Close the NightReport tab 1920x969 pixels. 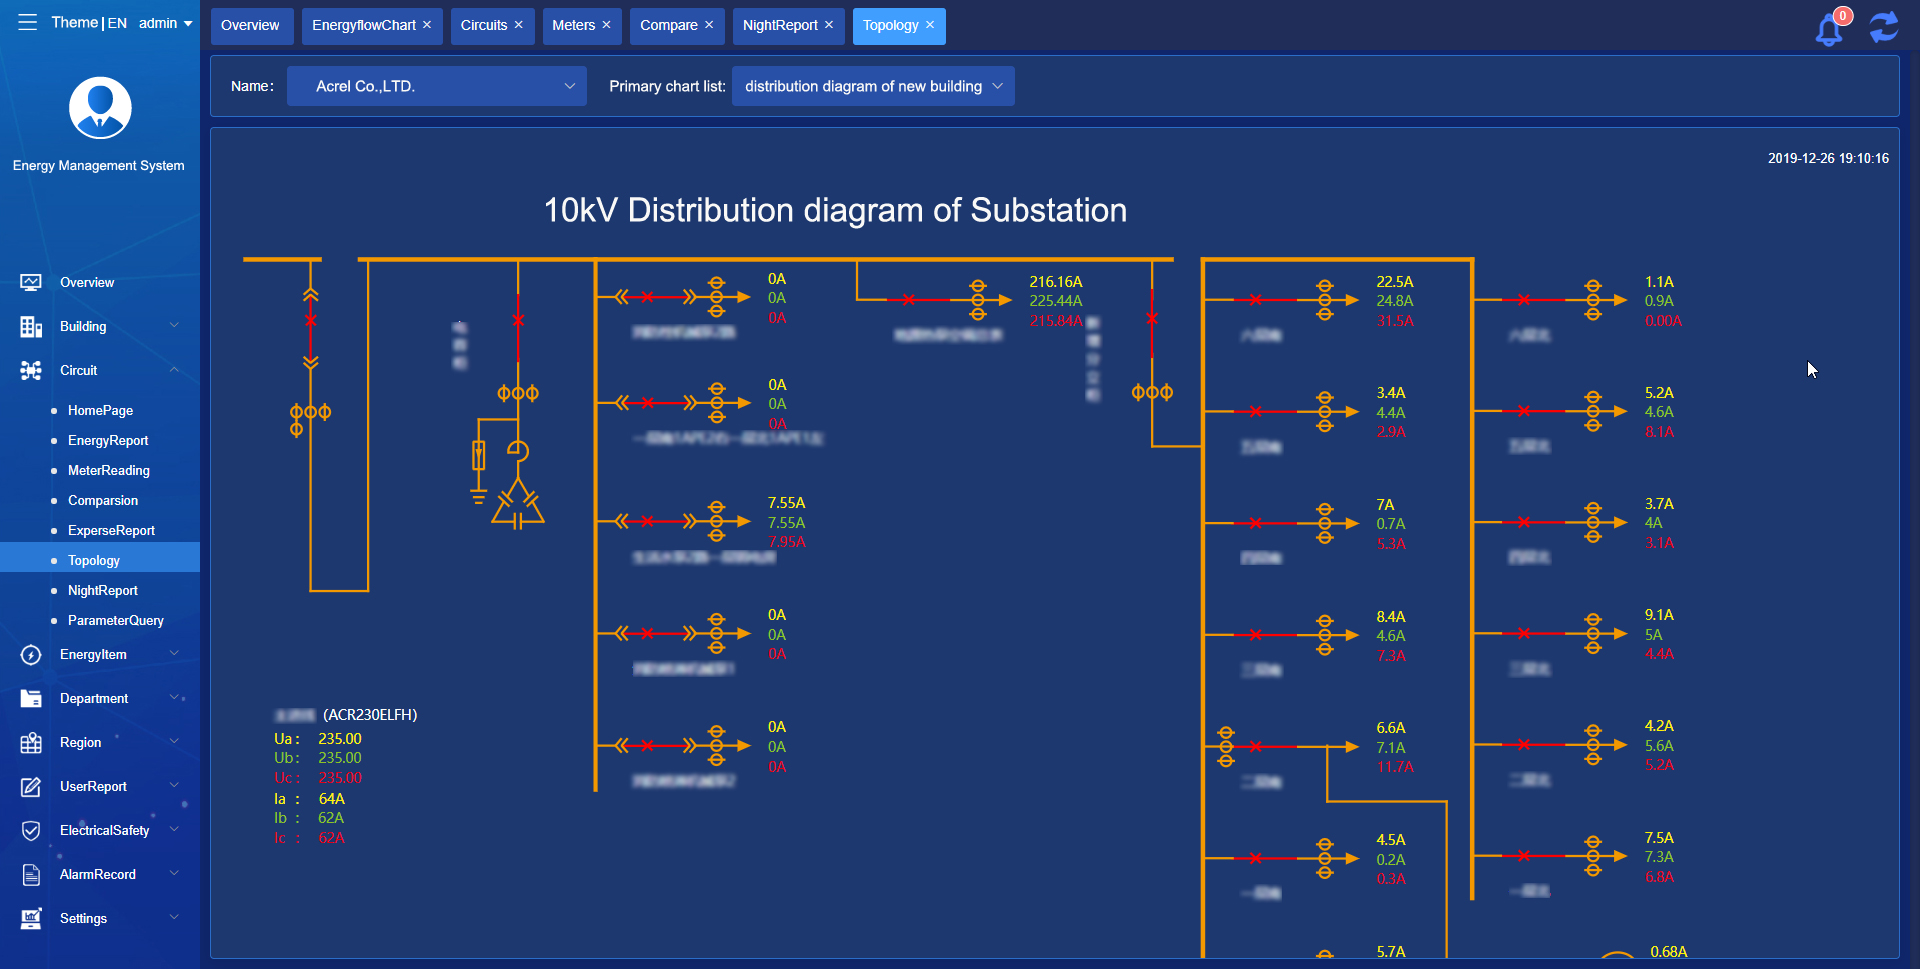(829, 25)
